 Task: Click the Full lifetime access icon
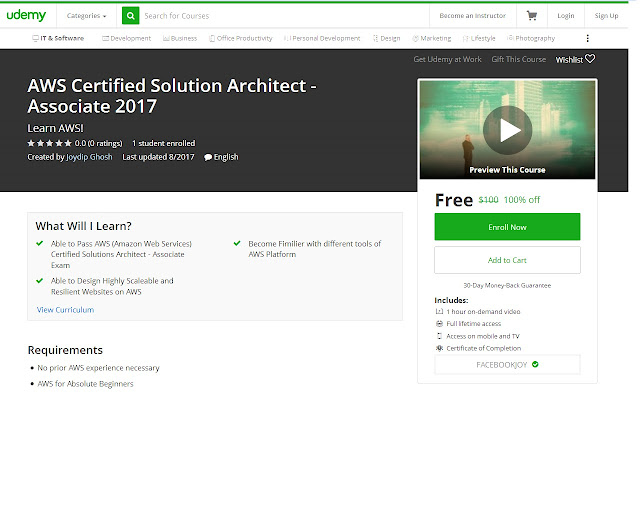439,323
